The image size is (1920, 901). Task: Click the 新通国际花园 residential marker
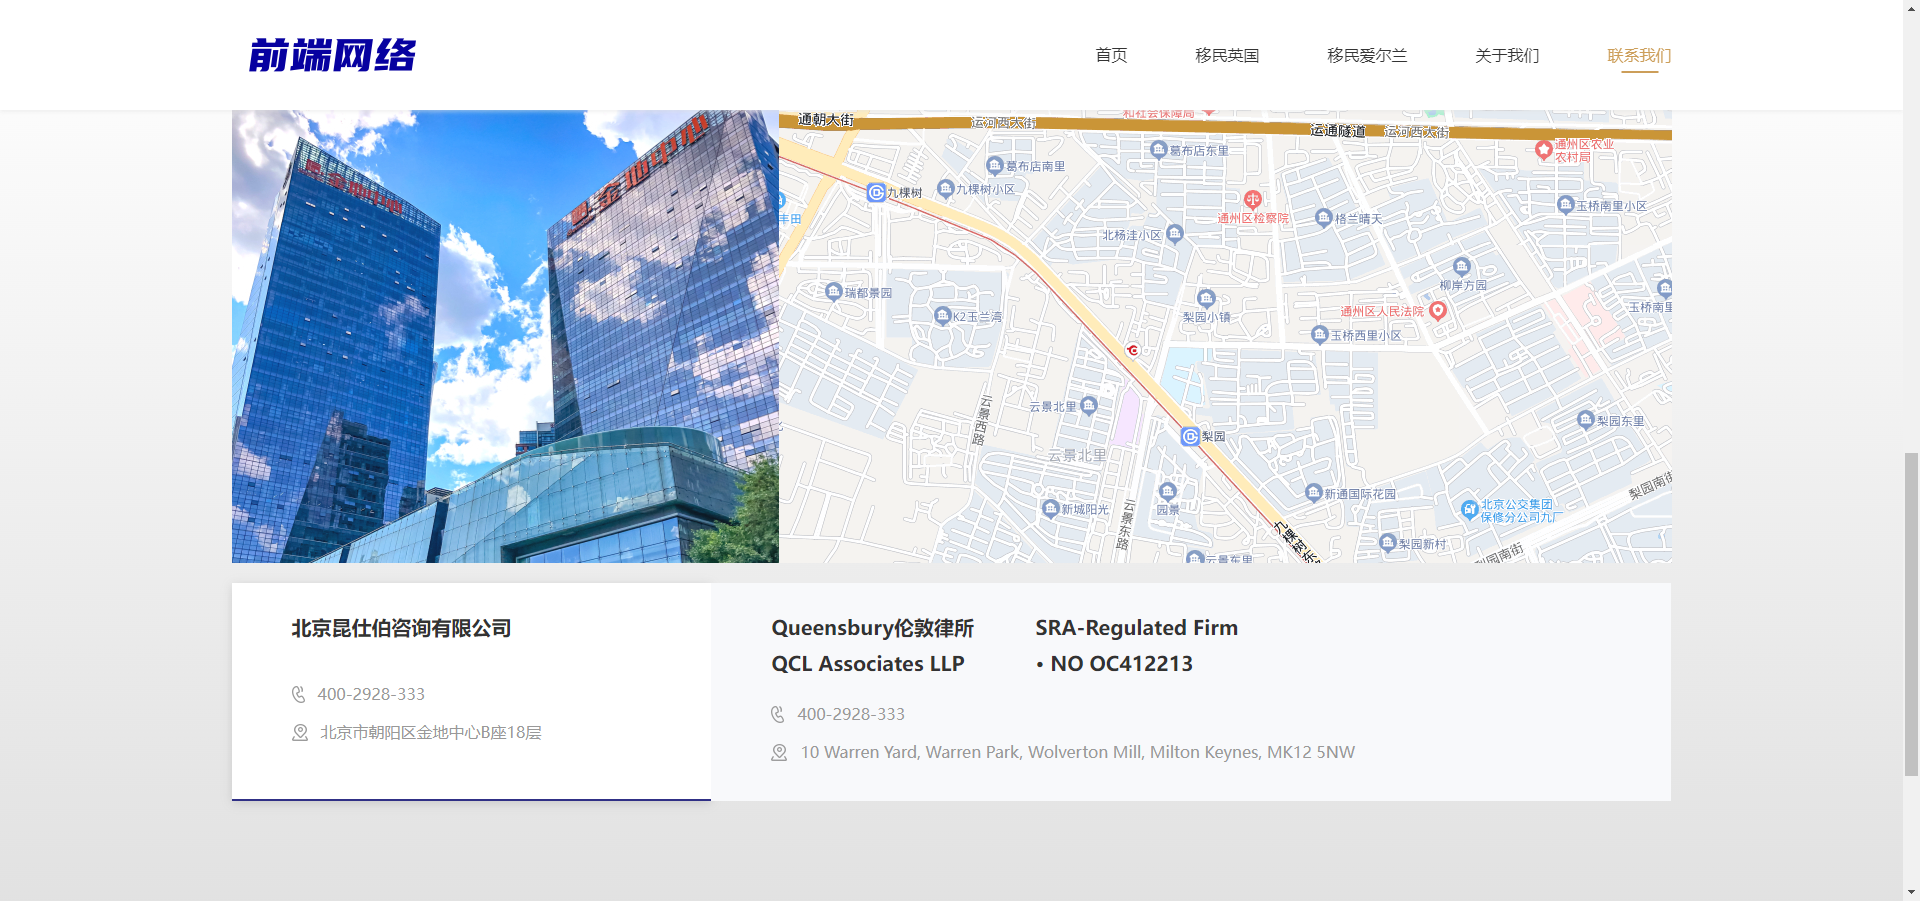1314,493
